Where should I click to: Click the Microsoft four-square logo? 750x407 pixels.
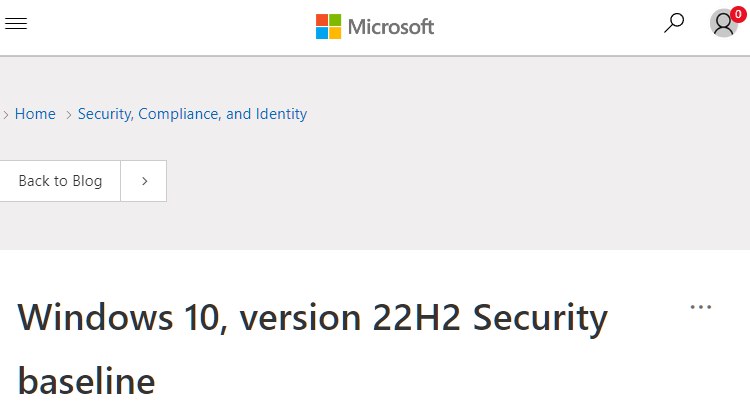pyautogui.click(x=328, y=26)
